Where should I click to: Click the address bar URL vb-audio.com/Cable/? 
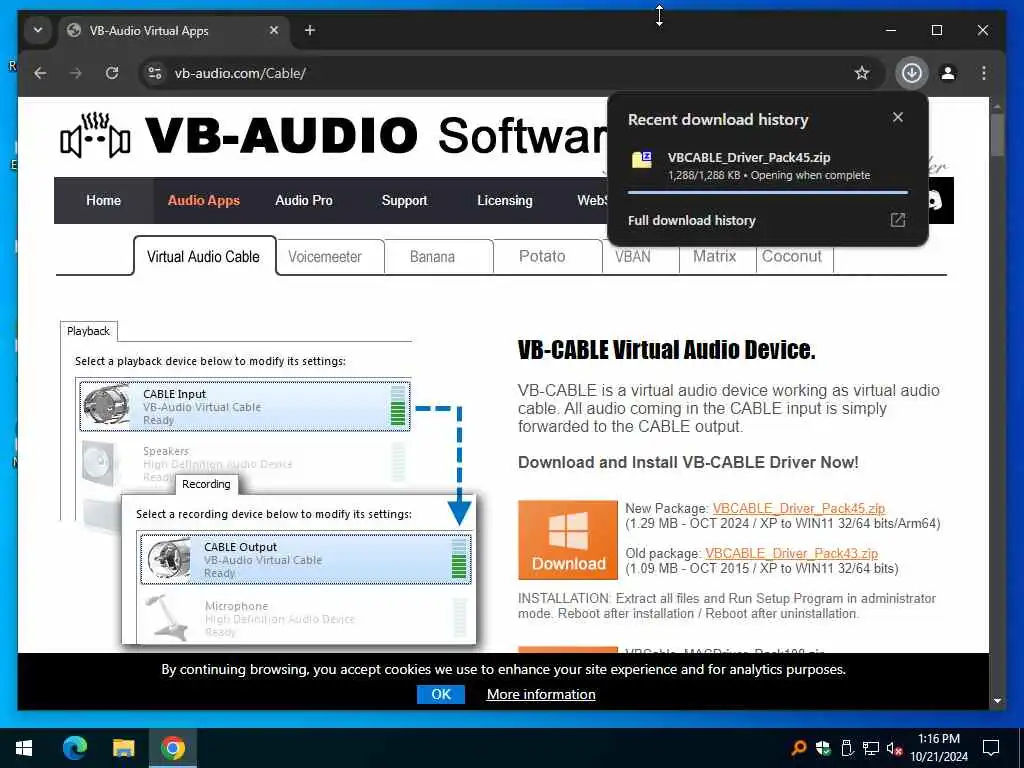click(240, 73)
